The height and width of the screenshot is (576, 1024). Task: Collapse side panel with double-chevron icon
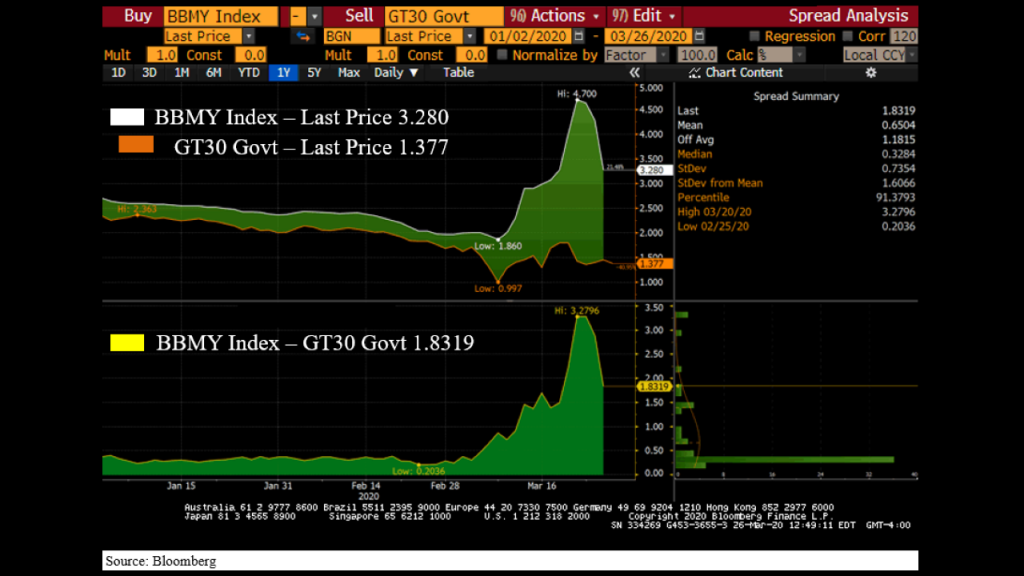pos(635,73)
